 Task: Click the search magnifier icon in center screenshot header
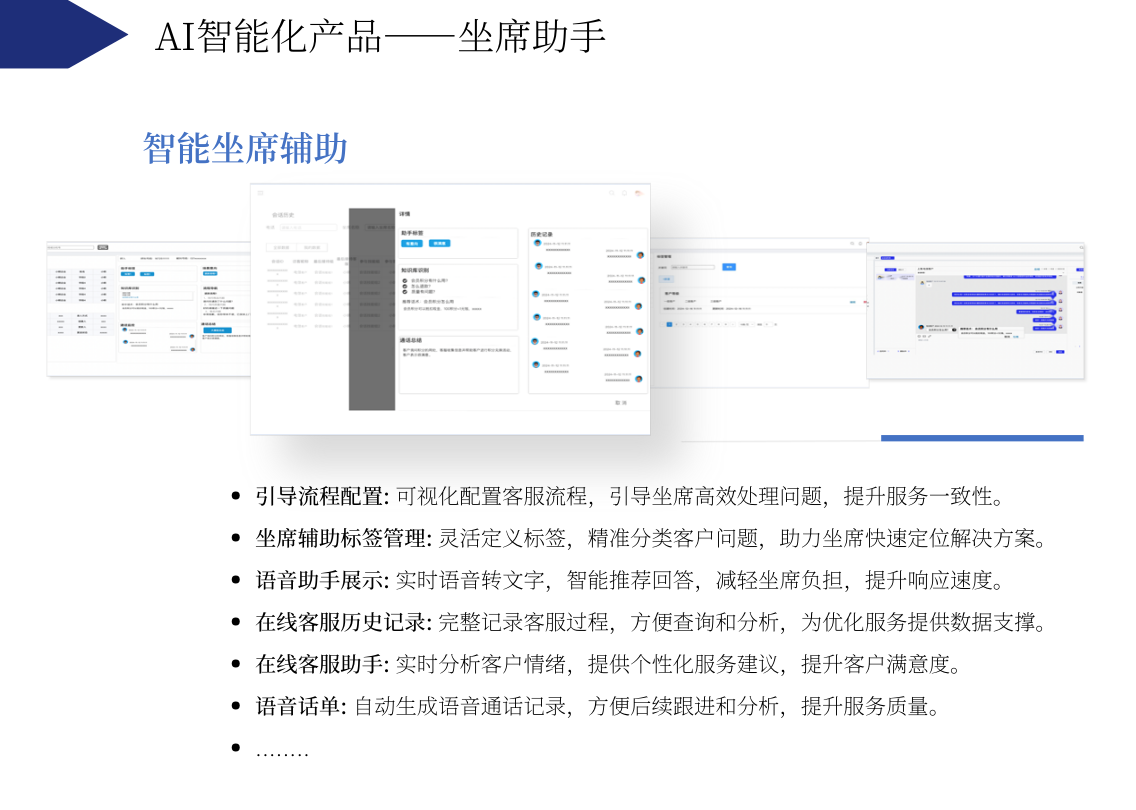click(x=612, y=193)
